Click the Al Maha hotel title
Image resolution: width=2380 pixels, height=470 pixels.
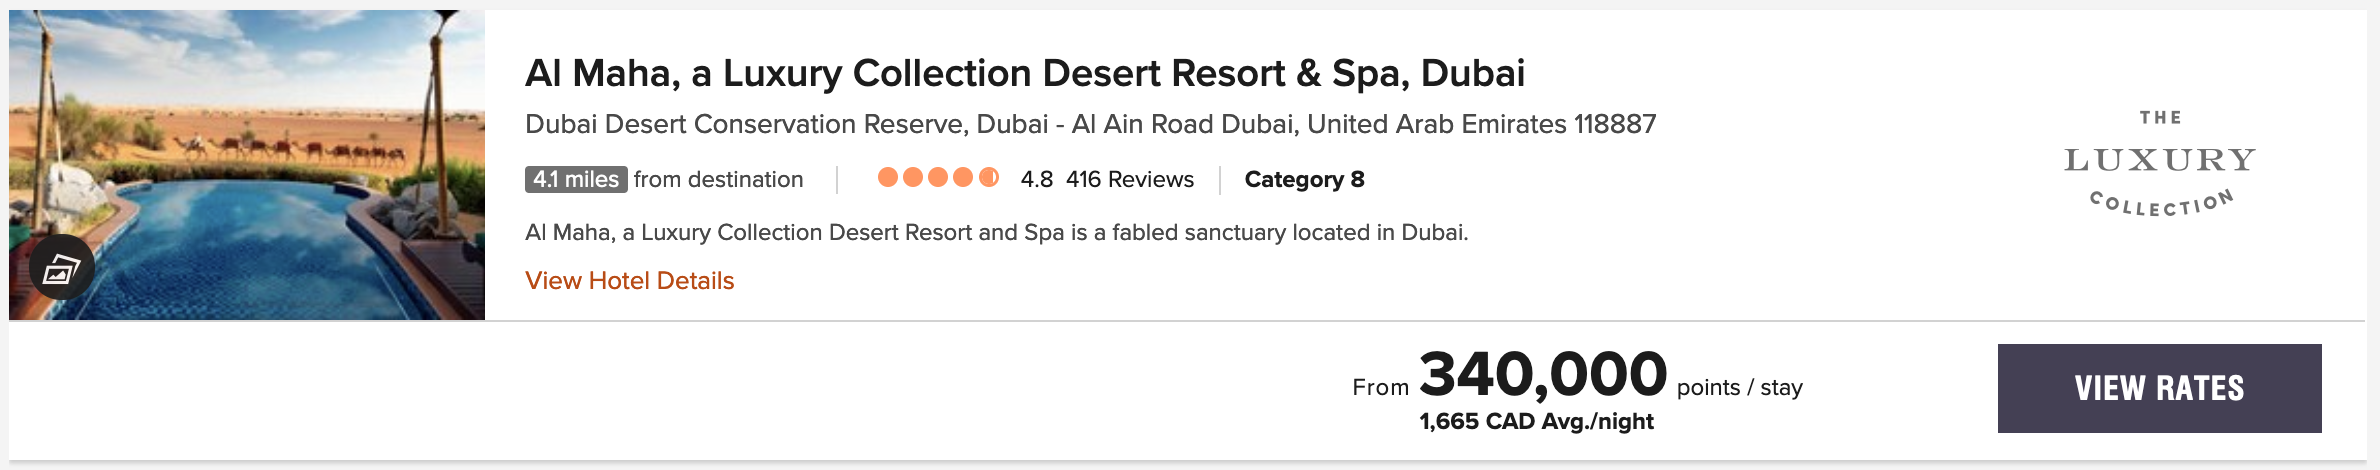pos(1024,73)
